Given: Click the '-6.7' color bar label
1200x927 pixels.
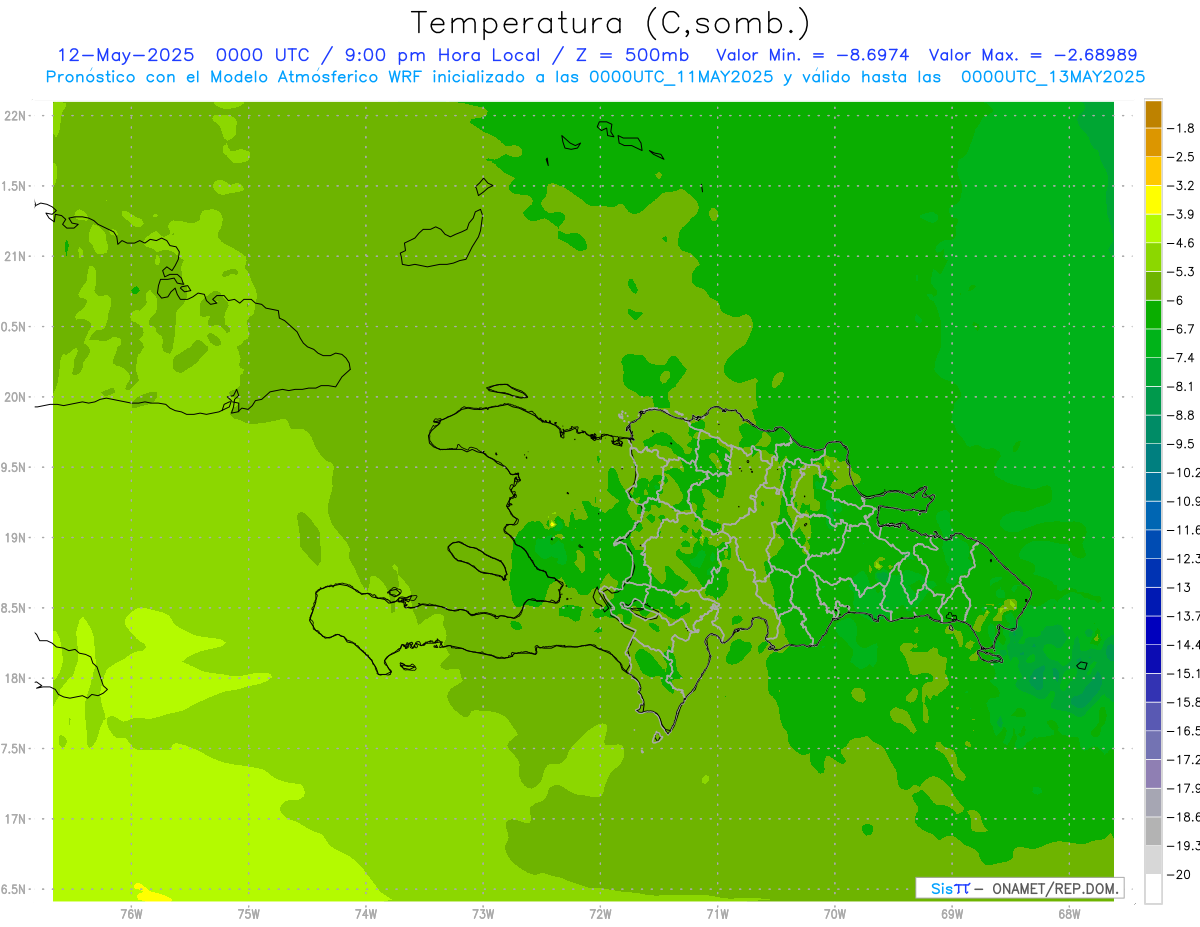Looking at the screenshot, I should (1181, 329).
